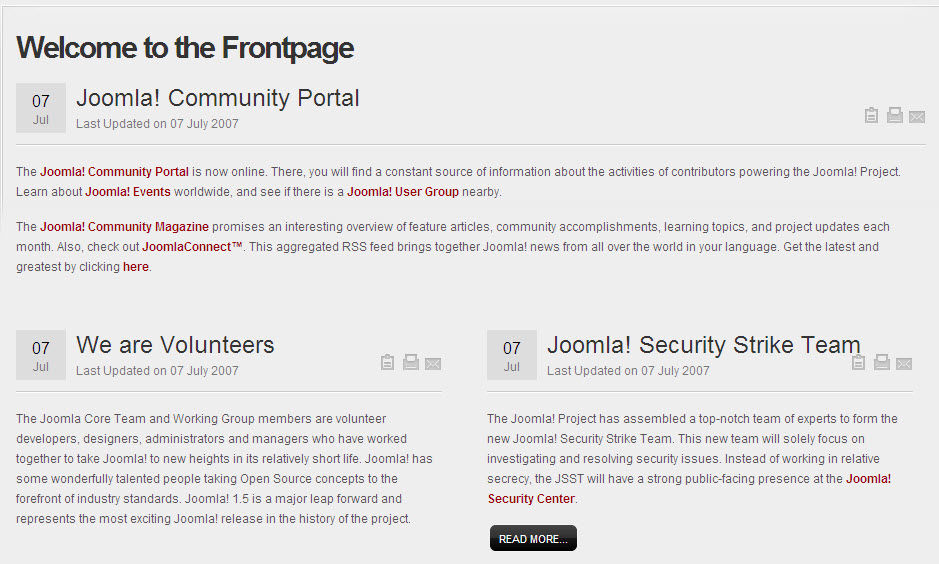Click PDF icon for We are Volunteers
Image resolution: width=939 pixels, height=564 pixels.
coord(387,362)
